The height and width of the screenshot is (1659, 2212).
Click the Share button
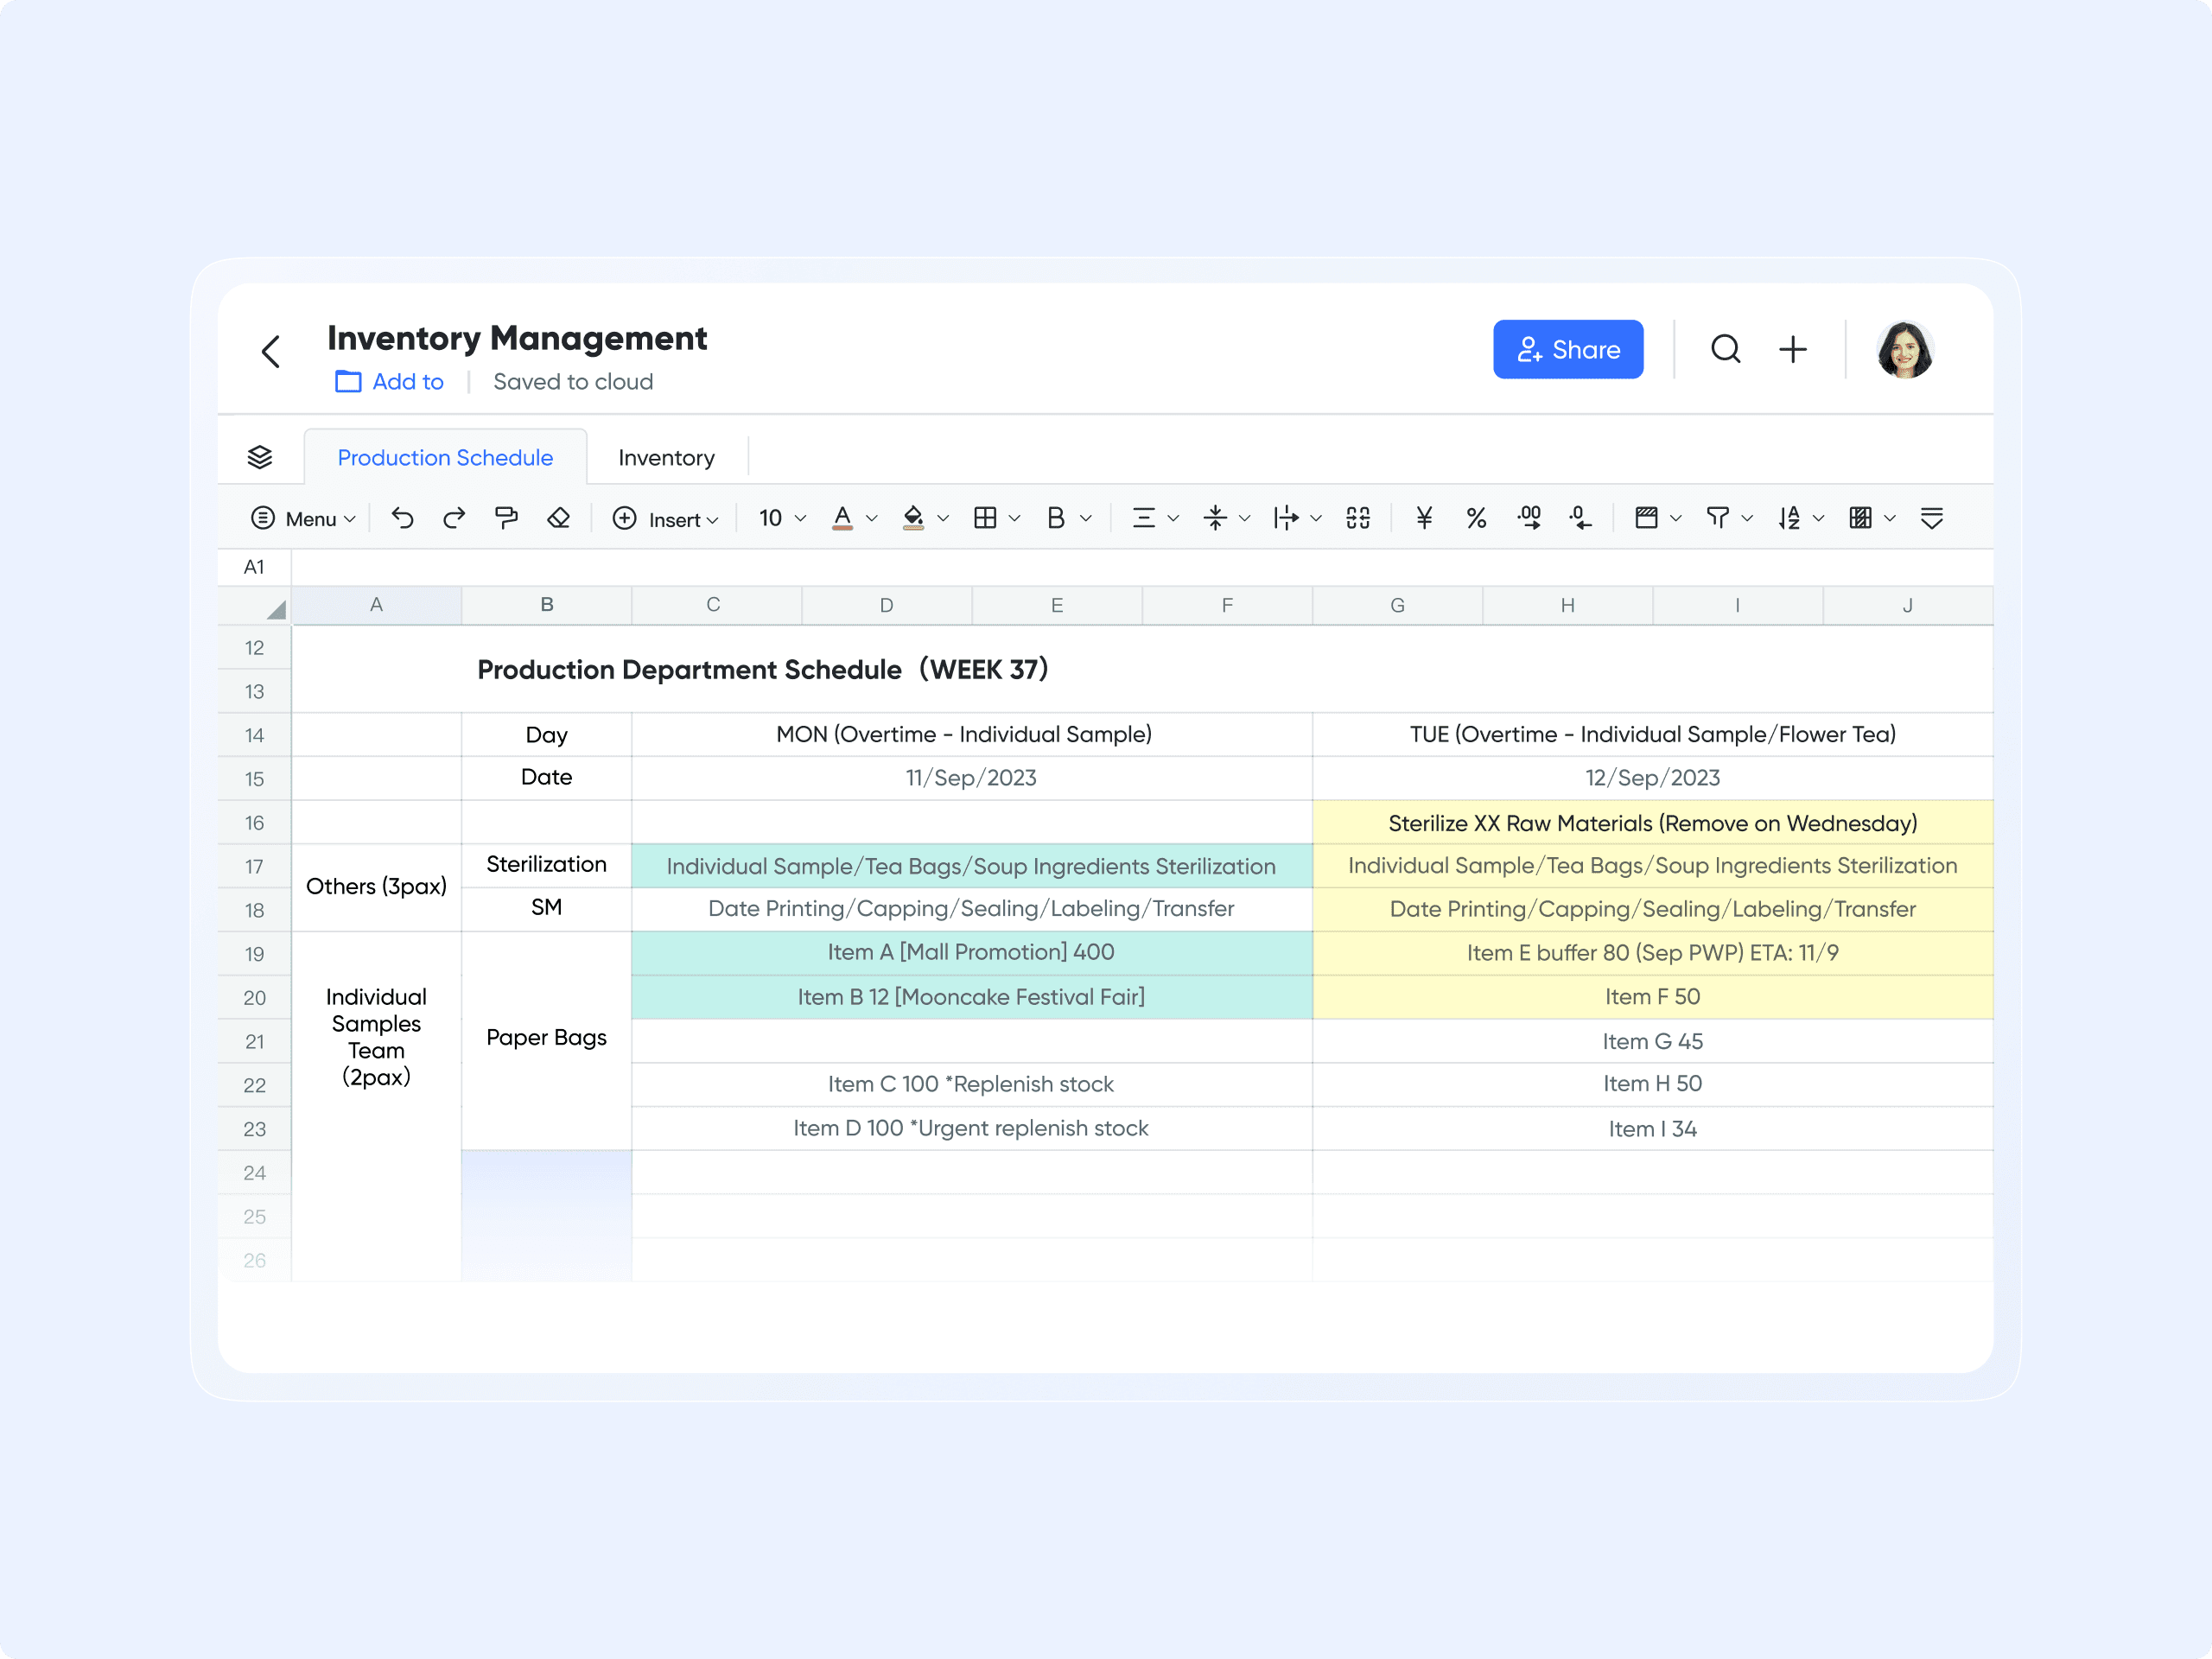(1568, 349)
